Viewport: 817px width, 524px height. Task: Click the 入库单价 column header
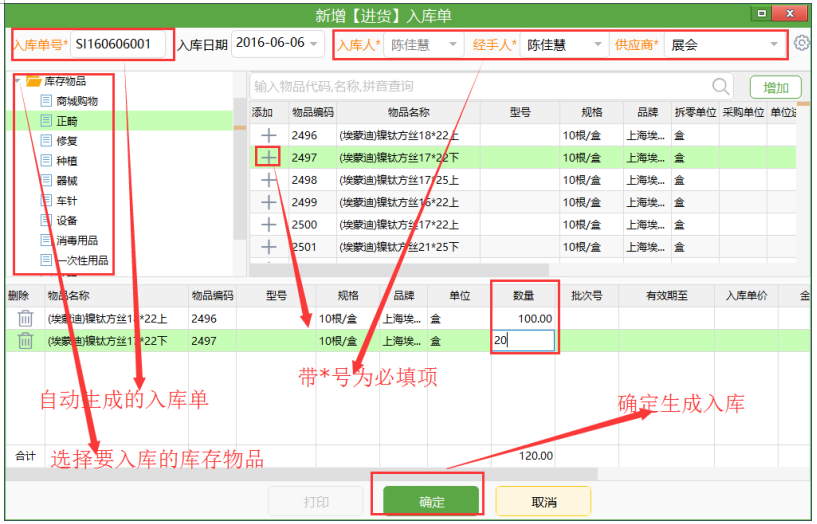tap(746, 296)
